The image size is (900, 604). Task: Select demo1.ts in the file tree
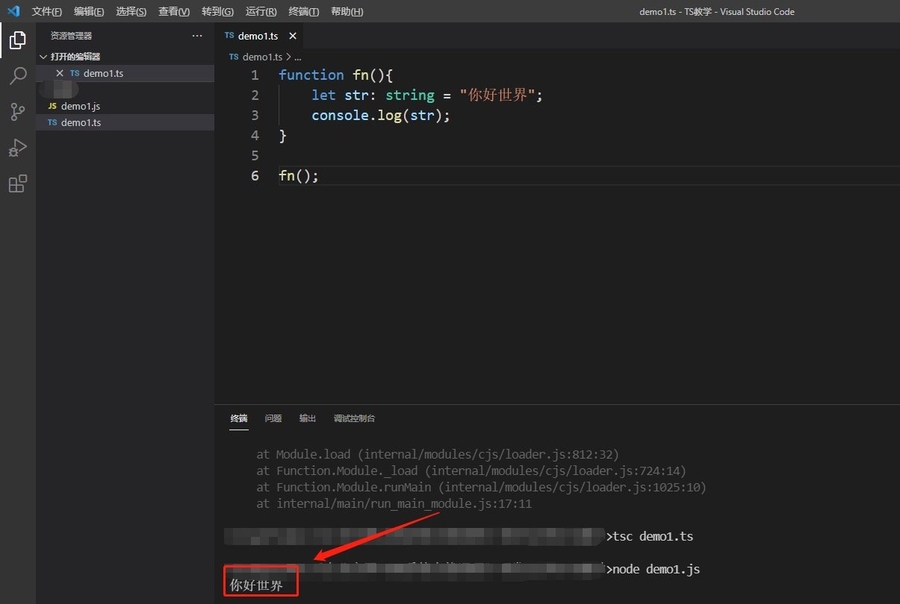coord(80,123)
